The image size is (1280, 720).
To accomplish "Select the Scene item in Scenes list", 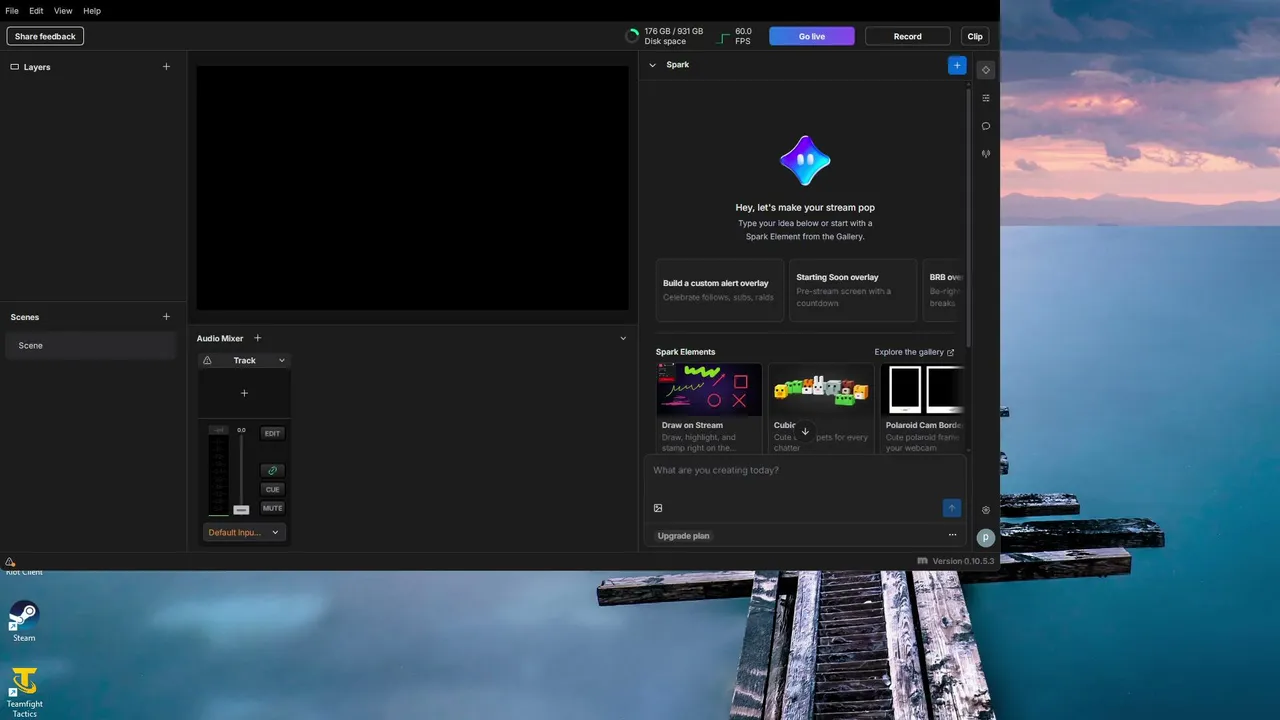I will [90, 345].
